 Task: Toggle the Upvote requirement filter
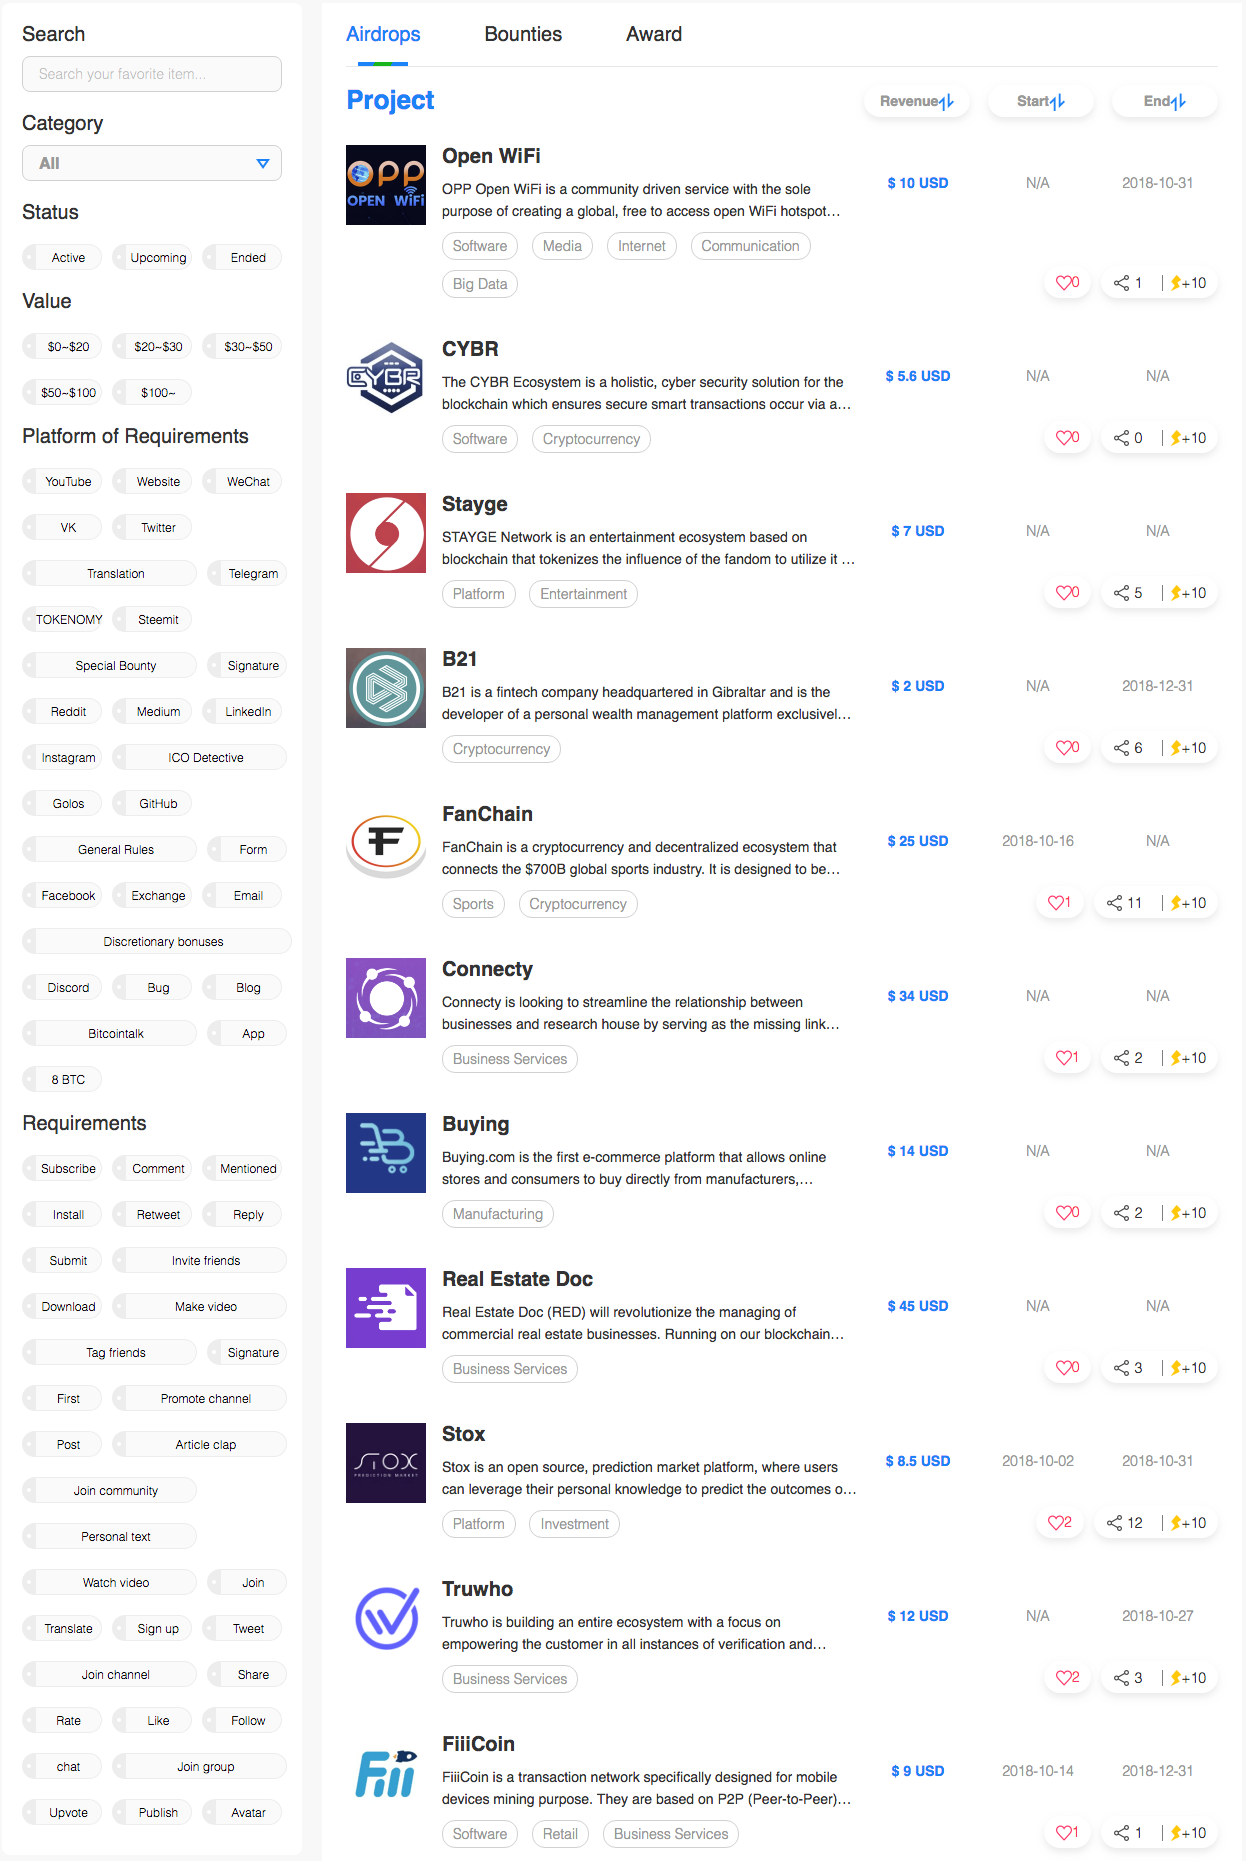[62, 1813]
